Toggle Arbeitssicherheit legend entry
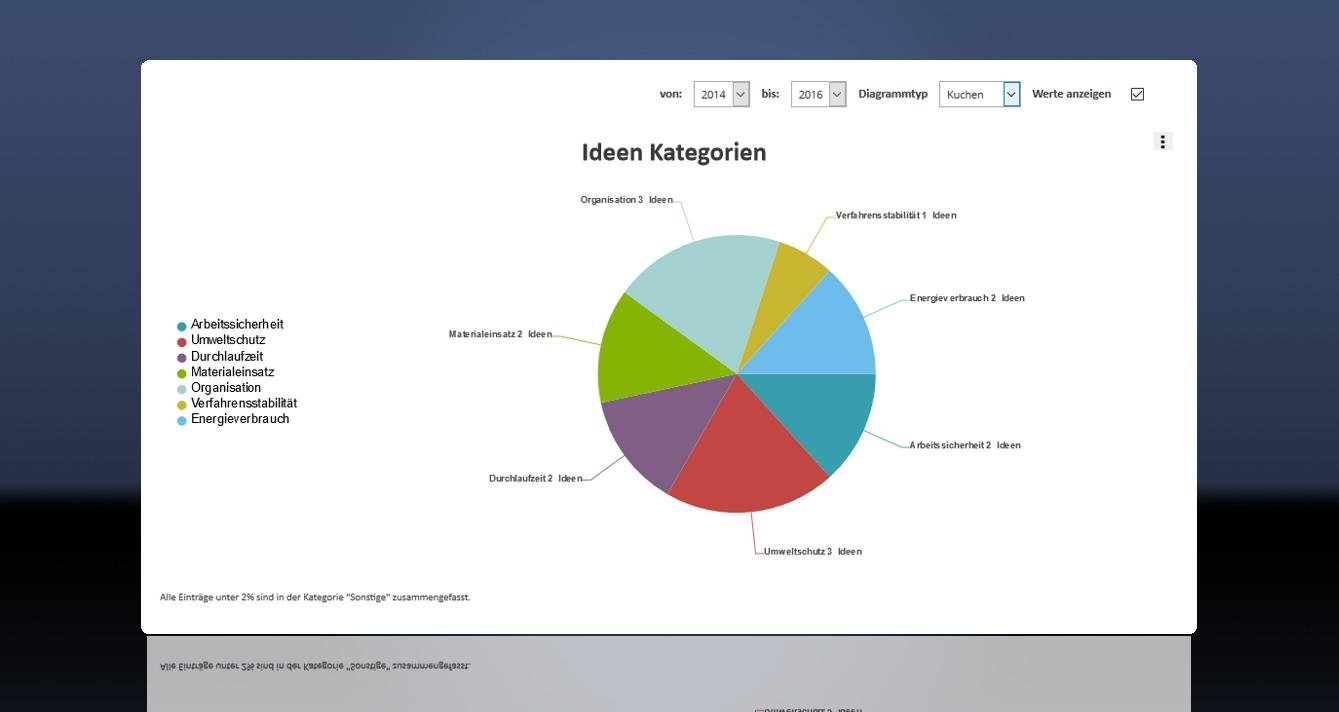This screenshot has width=1339, height=712. (x=230, y=325)
